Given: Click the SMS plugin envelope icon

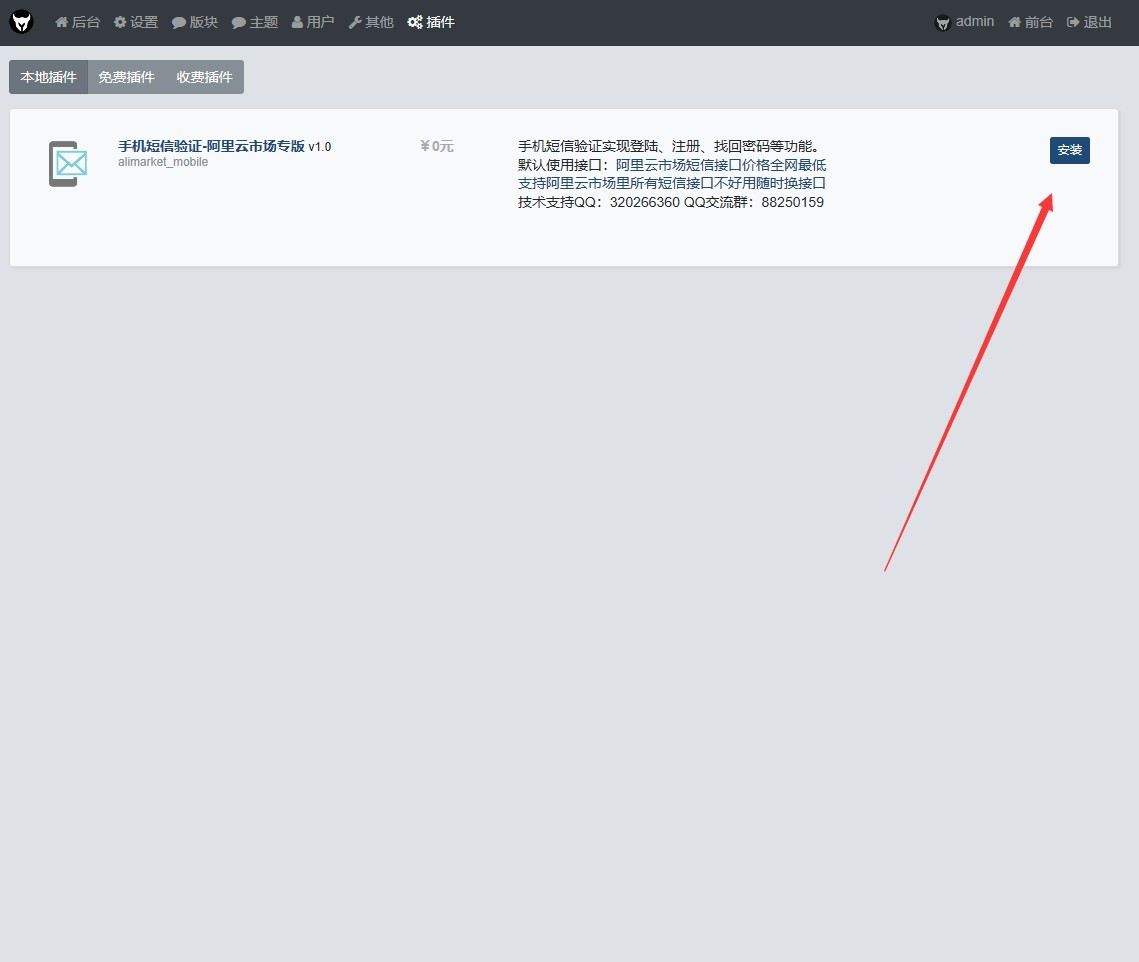Looking at the screenshot, I should pyautogui.click(x=68, y=163).
